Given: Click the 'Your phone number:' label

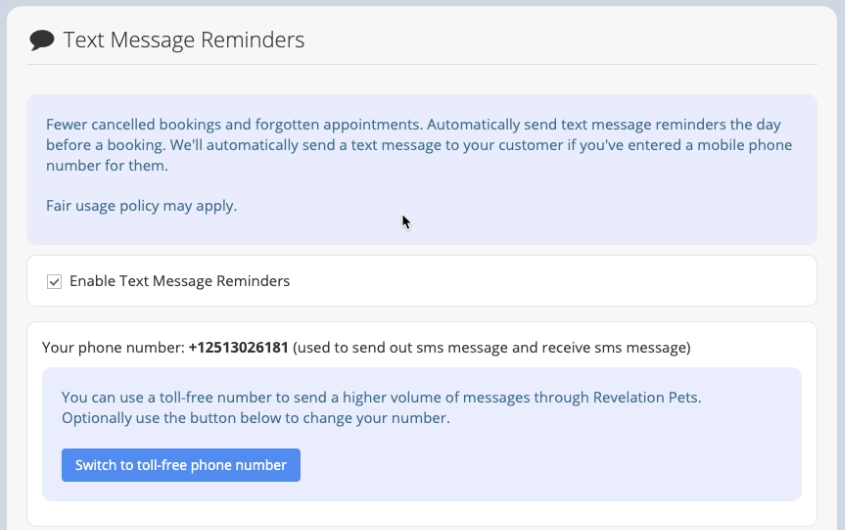Looking at the screenshot, I should pyautogui.click(x=113, y=347).
